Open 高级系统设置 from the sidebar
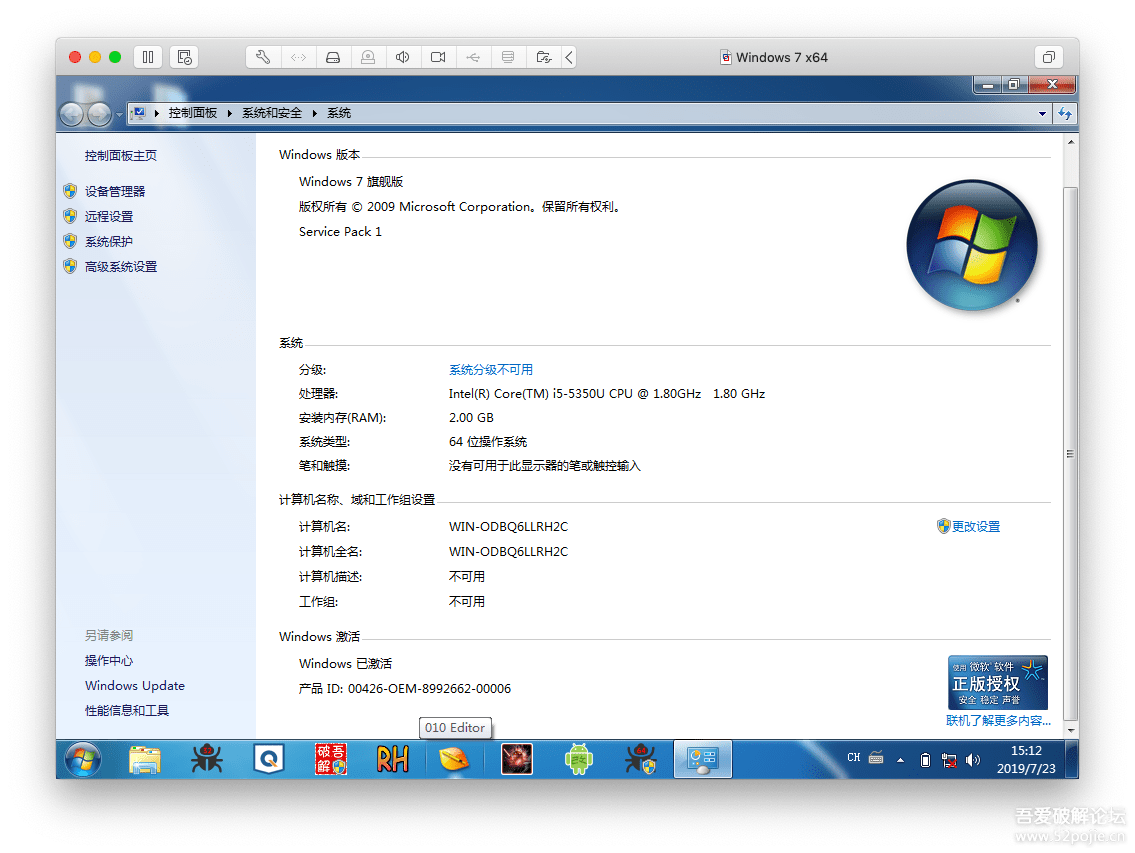Viewport: 1135px width, 853px height. click(120, 266)
